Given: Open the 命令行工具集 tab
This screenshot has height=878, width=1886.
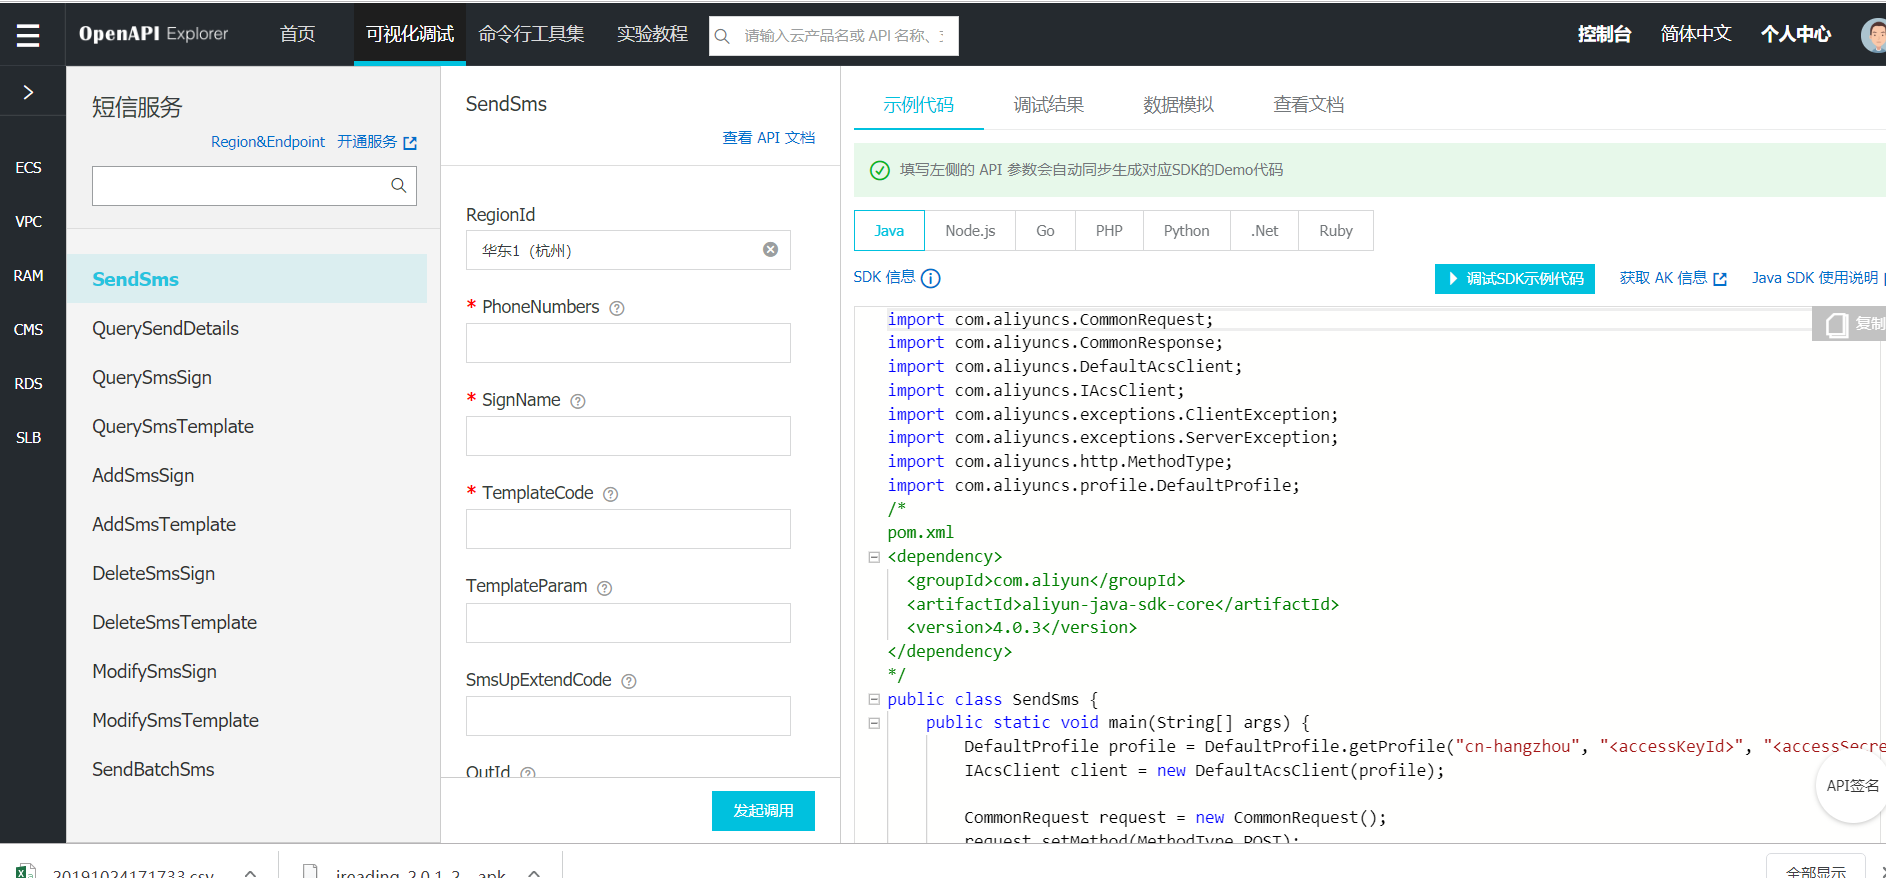Looking at the screenshot, I should [531, 34].
